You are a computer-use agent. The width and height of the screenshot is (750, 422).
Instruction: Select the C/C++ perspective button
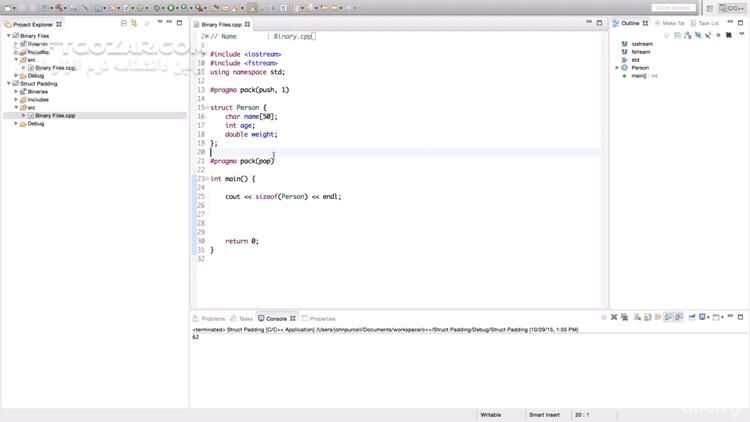pyautogui.click(x=729, y=8)
